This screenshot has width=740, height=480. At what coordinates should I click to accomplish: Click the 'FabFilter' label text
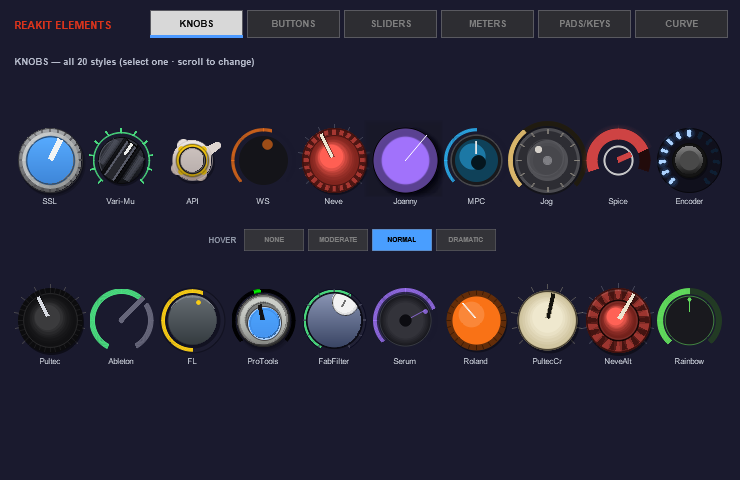pos(334,361)
